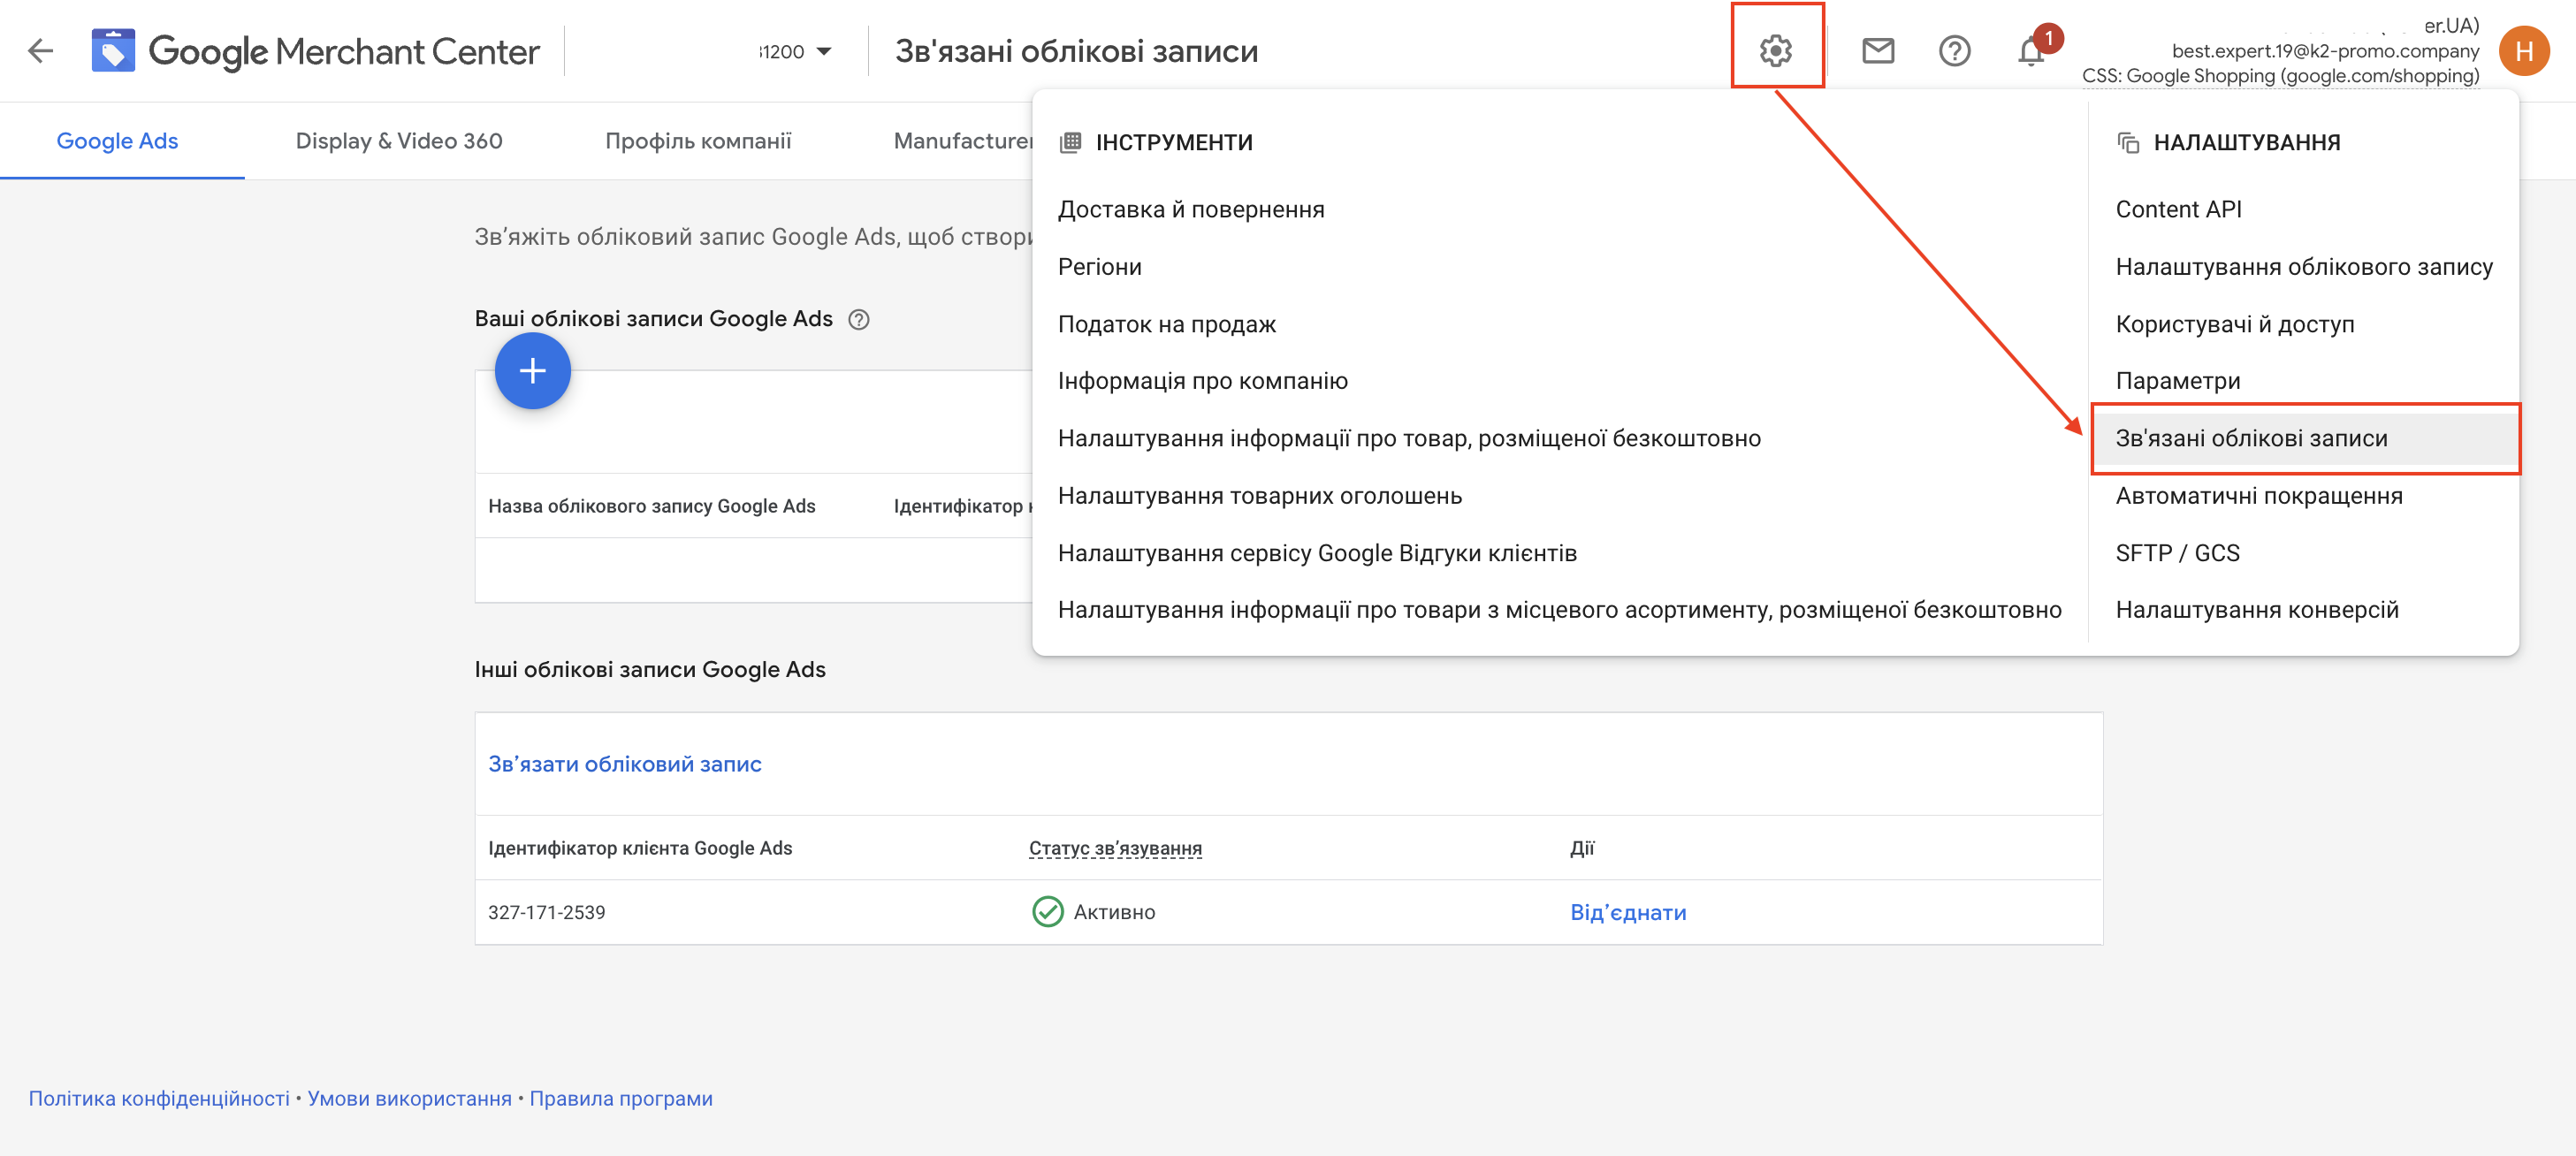This screenshot has height=1156, width=2576.
Task: Open Політика конфіденційності footer link
Action: pos(159,1098)
